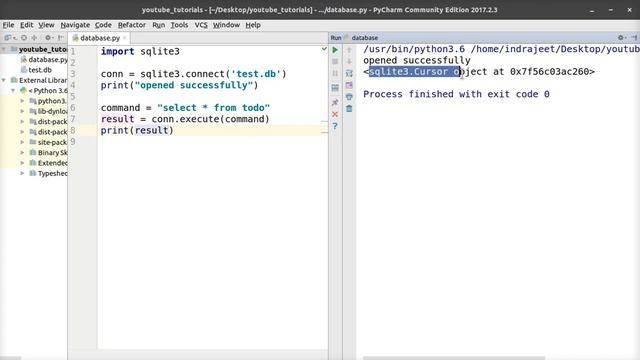The height and width of the screenshot is (360, 640).
Task: Click the python3.6 command path in console
Action: pos(414,49)
